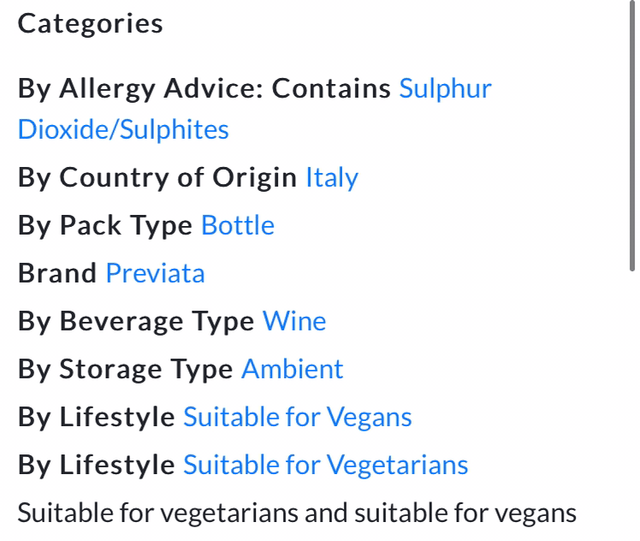Open the Sulphur allergy category link

click(x=445, y=89)
